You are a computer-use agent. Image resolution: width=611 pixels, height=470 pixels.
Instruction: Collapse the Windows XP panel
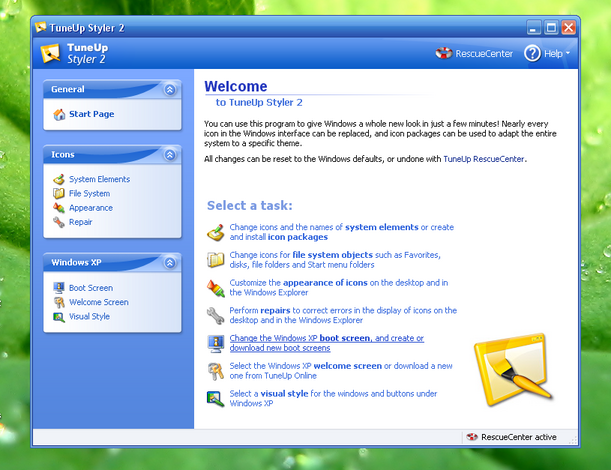coord(170,263)
